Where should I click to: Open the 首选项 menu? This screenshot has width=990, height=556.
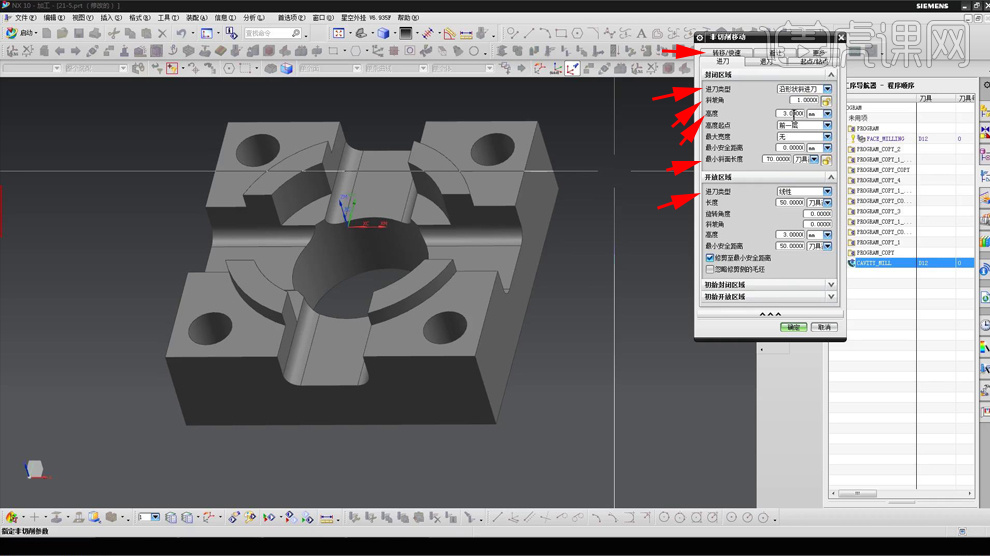tap(291, 18)
